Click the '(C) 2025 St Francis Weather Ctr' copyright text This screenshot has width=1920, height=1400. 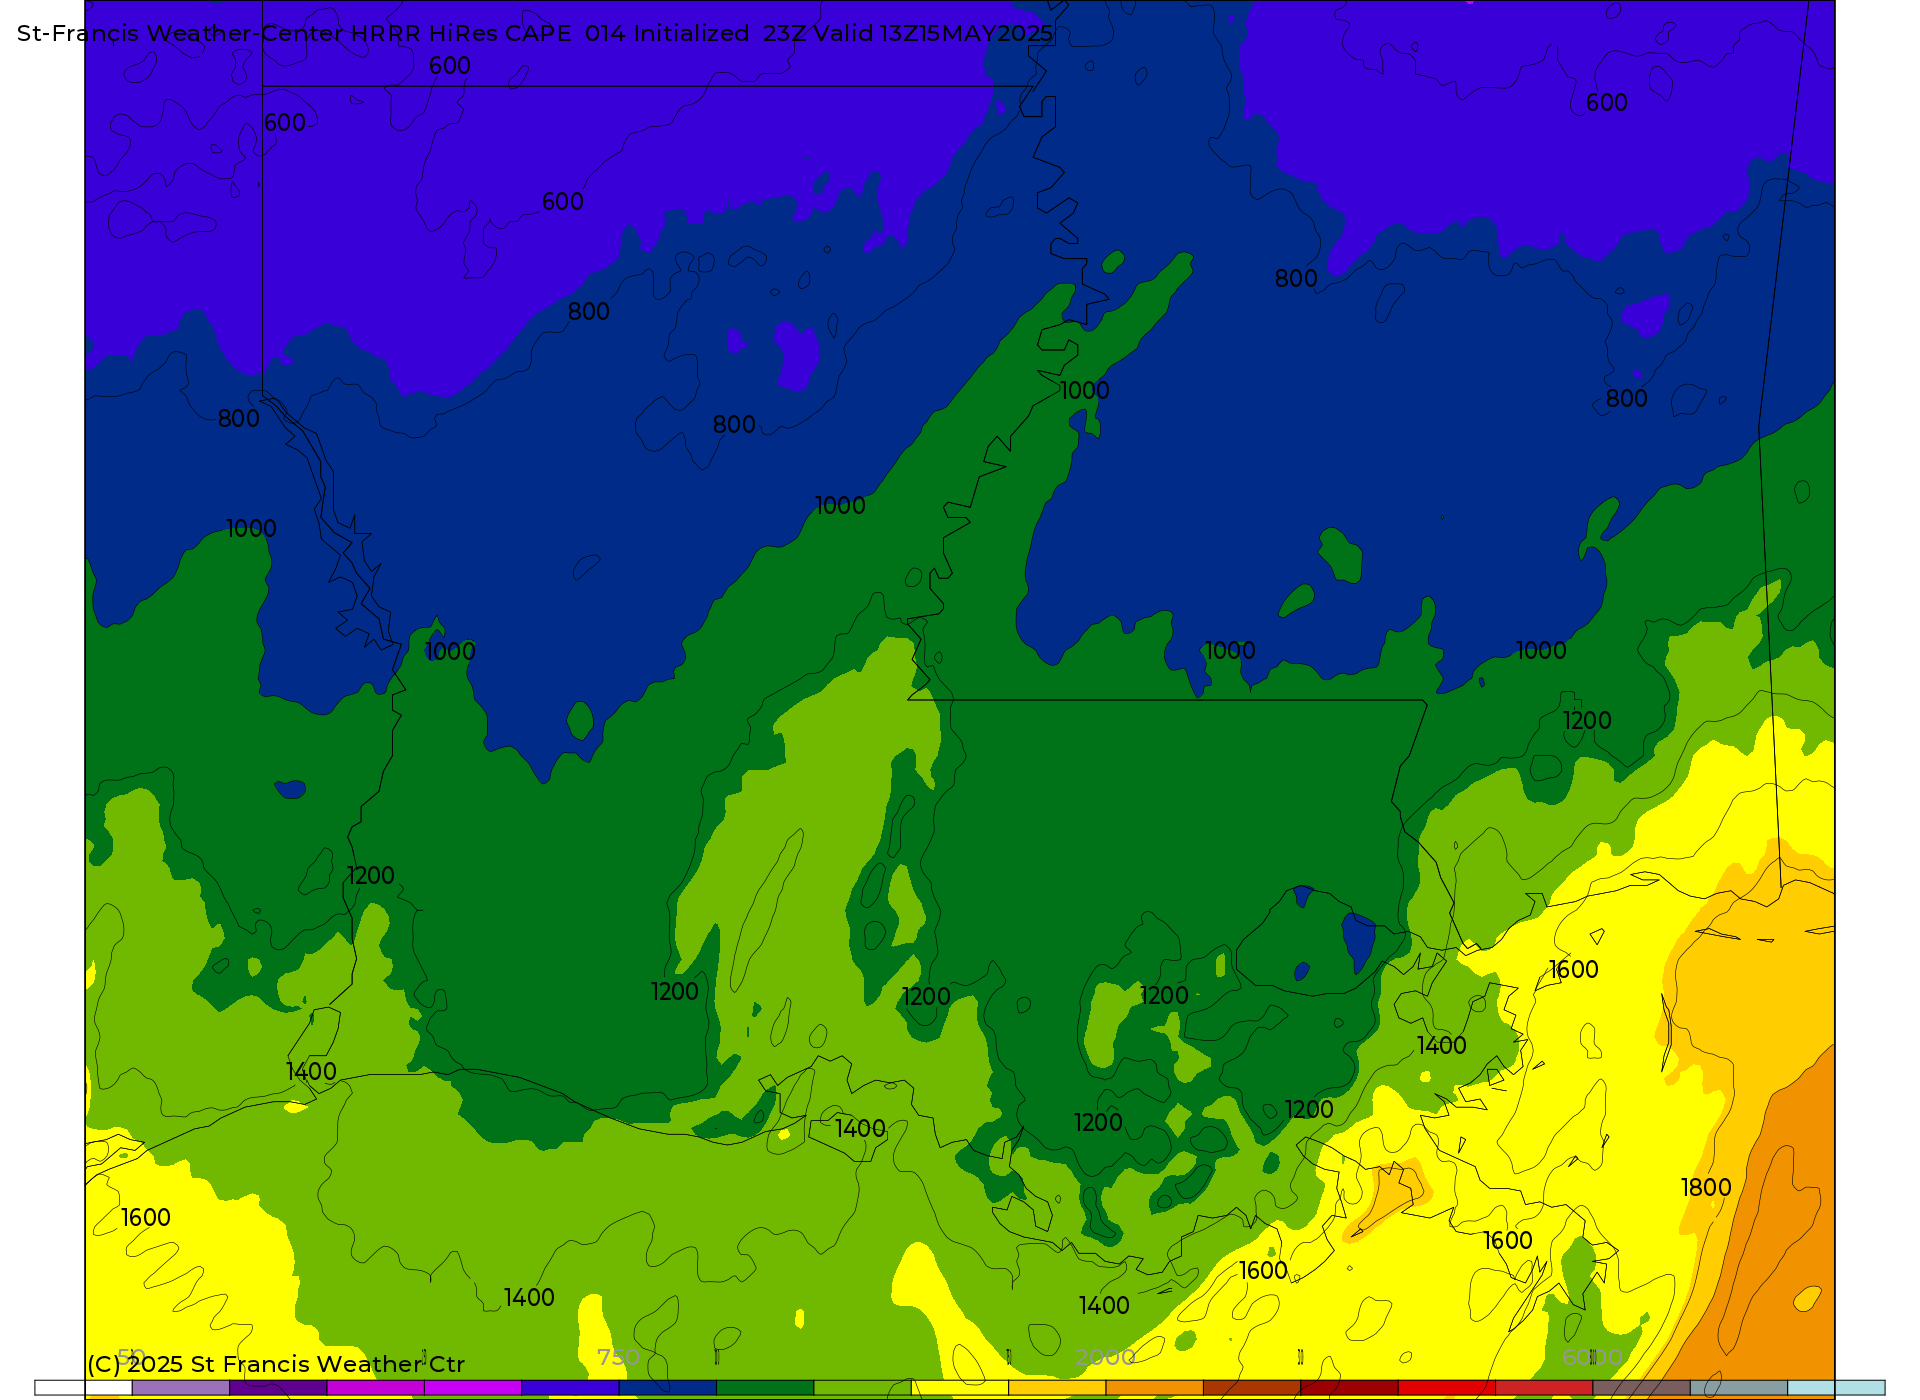coord(276,1364)
